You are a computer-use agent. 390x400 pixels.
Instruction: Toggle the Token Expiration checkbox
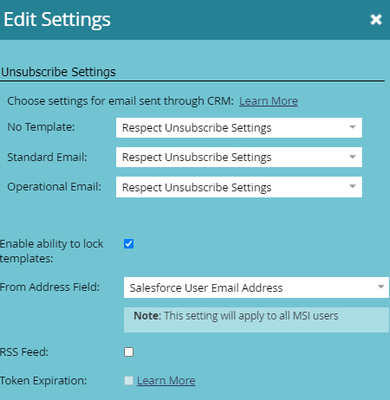(x=129, y=381)
